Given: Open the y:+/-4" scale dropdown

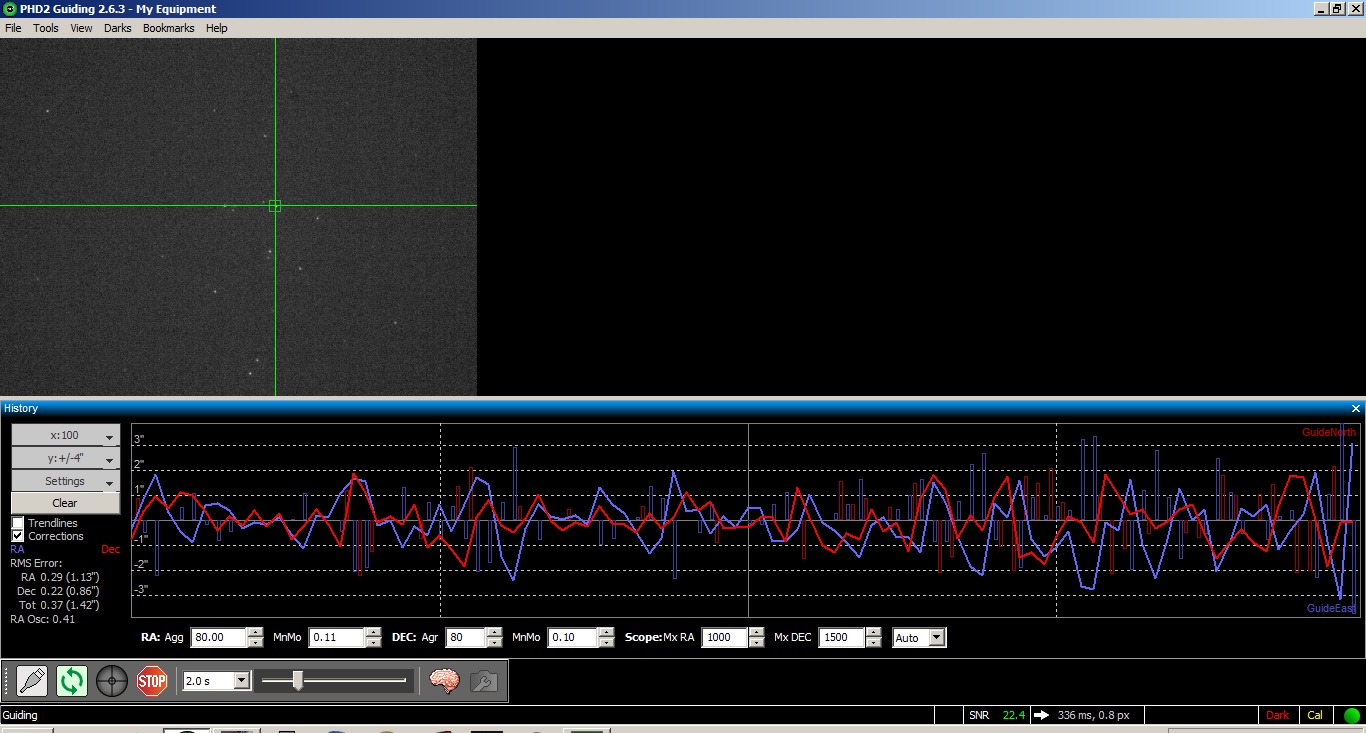Looking at the screenshot, I should pos(66,459).
